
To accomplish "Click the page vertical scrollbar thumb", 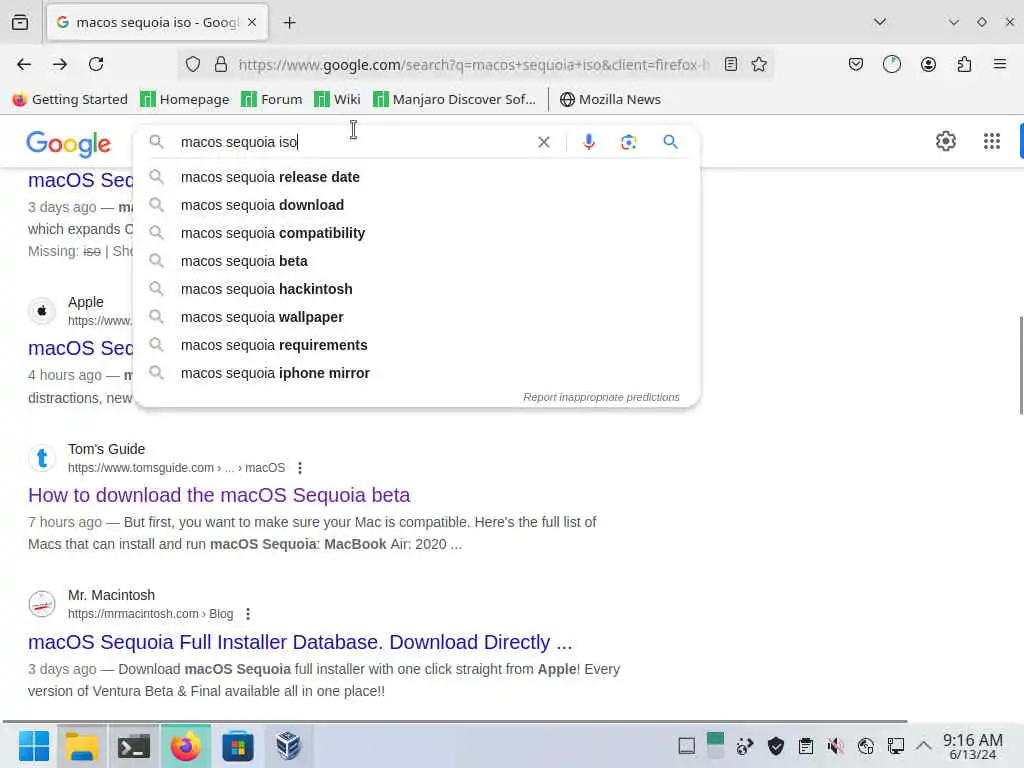I will [x=1020, y=365].
